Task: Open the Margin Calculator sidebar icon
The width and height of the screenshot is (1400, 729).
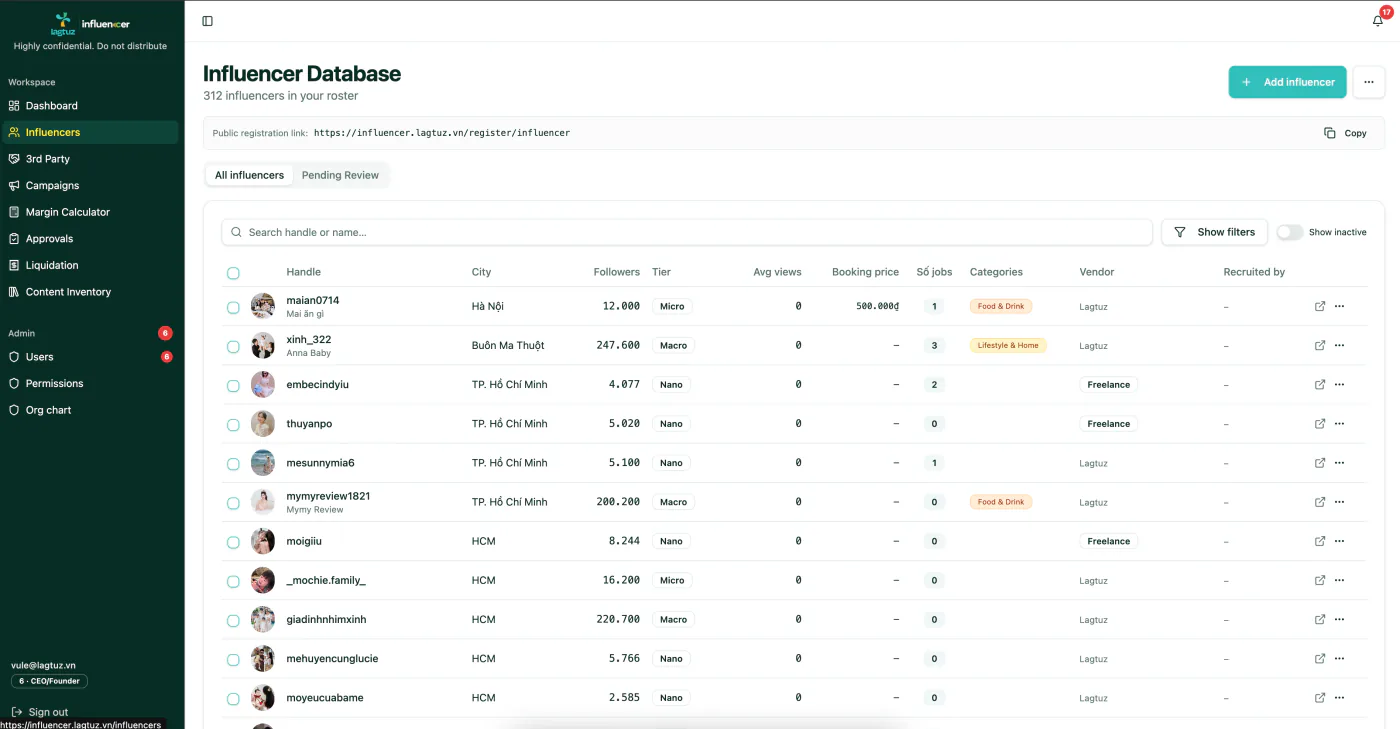Action: coord(14,212)
